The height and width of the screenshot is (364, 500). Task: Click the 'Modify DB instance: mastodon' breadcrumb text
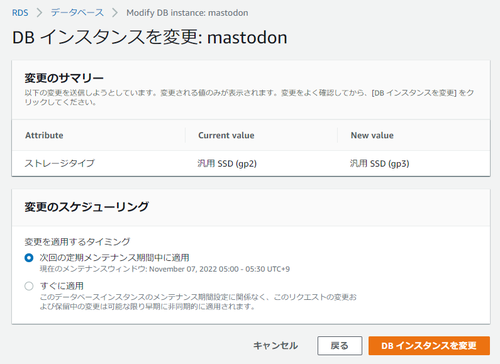click(x=187, y=13)
